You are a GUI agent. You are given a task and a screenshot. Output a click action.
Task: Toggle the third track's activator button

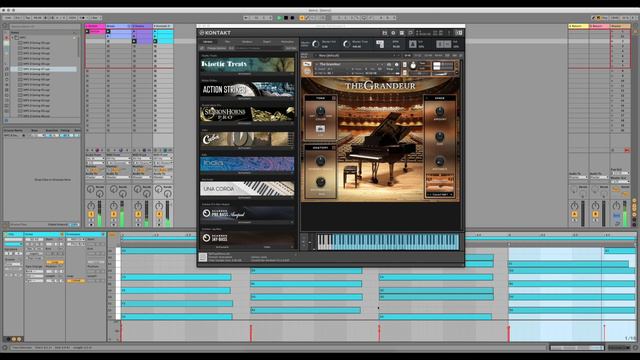[x=138, y=214]
